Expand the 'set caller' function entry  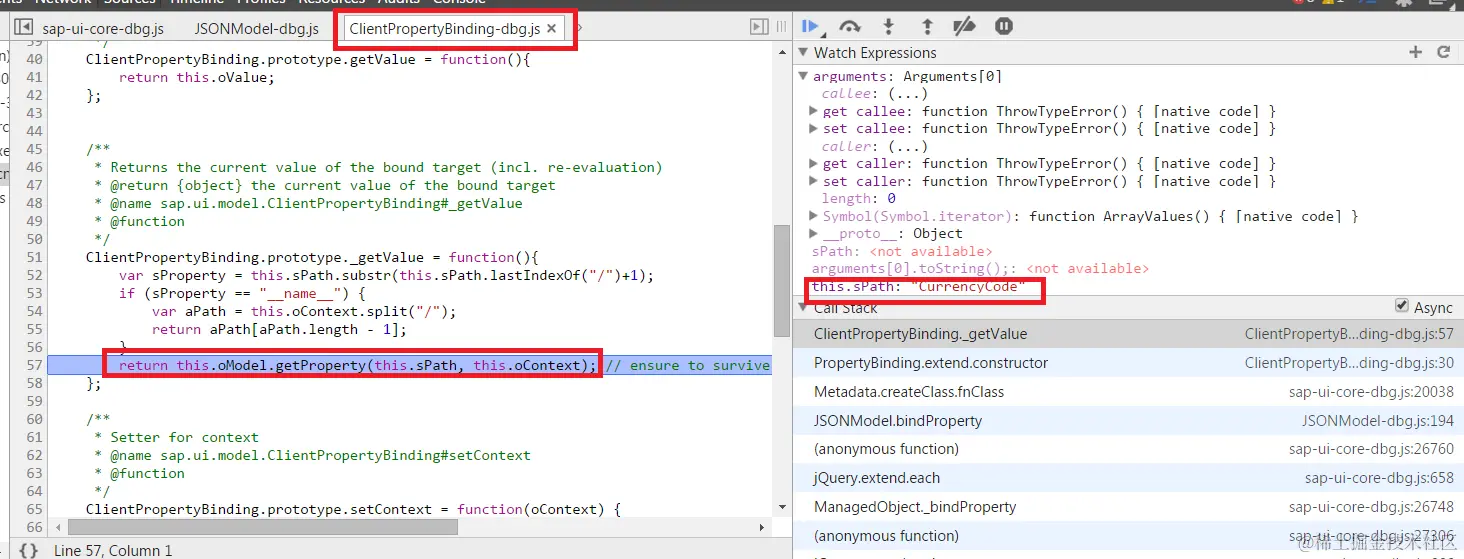point(814,181)
